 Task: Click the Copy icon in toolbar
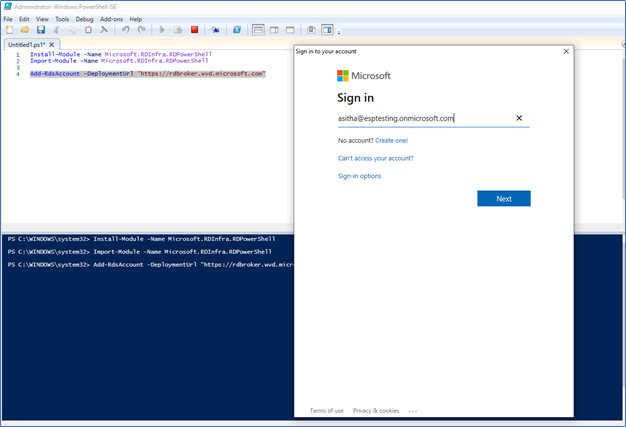(x=72, y=30)
